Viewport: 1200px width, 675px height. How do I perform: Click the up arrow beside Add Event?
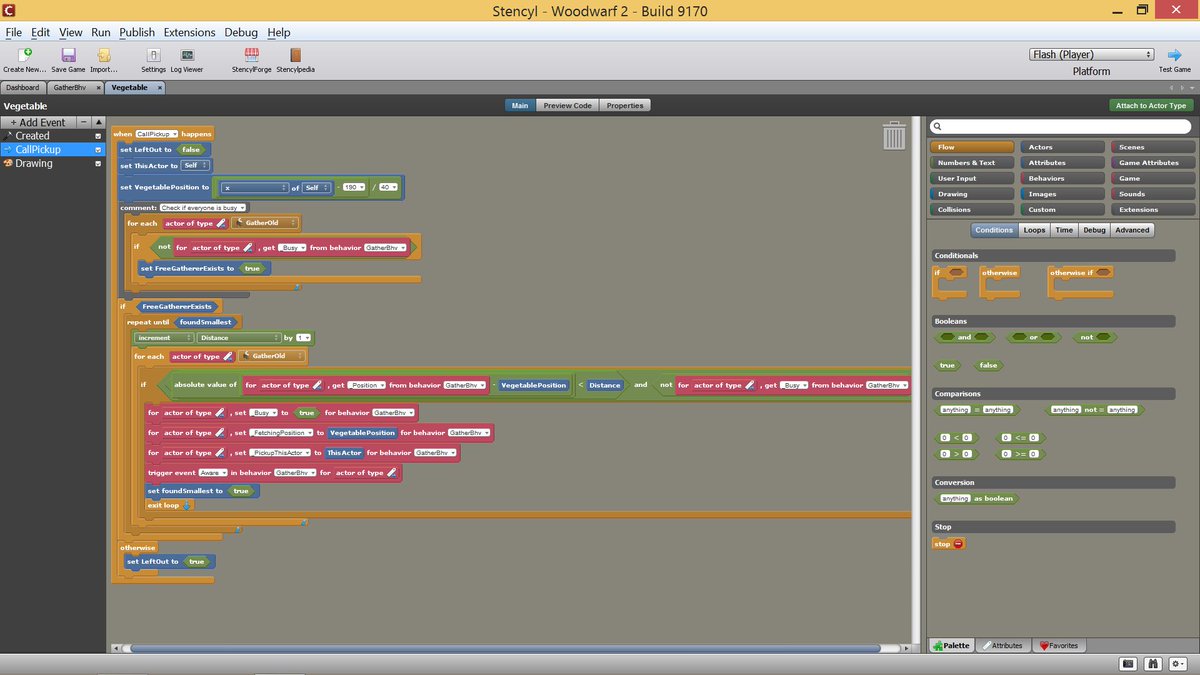point(97,122)
